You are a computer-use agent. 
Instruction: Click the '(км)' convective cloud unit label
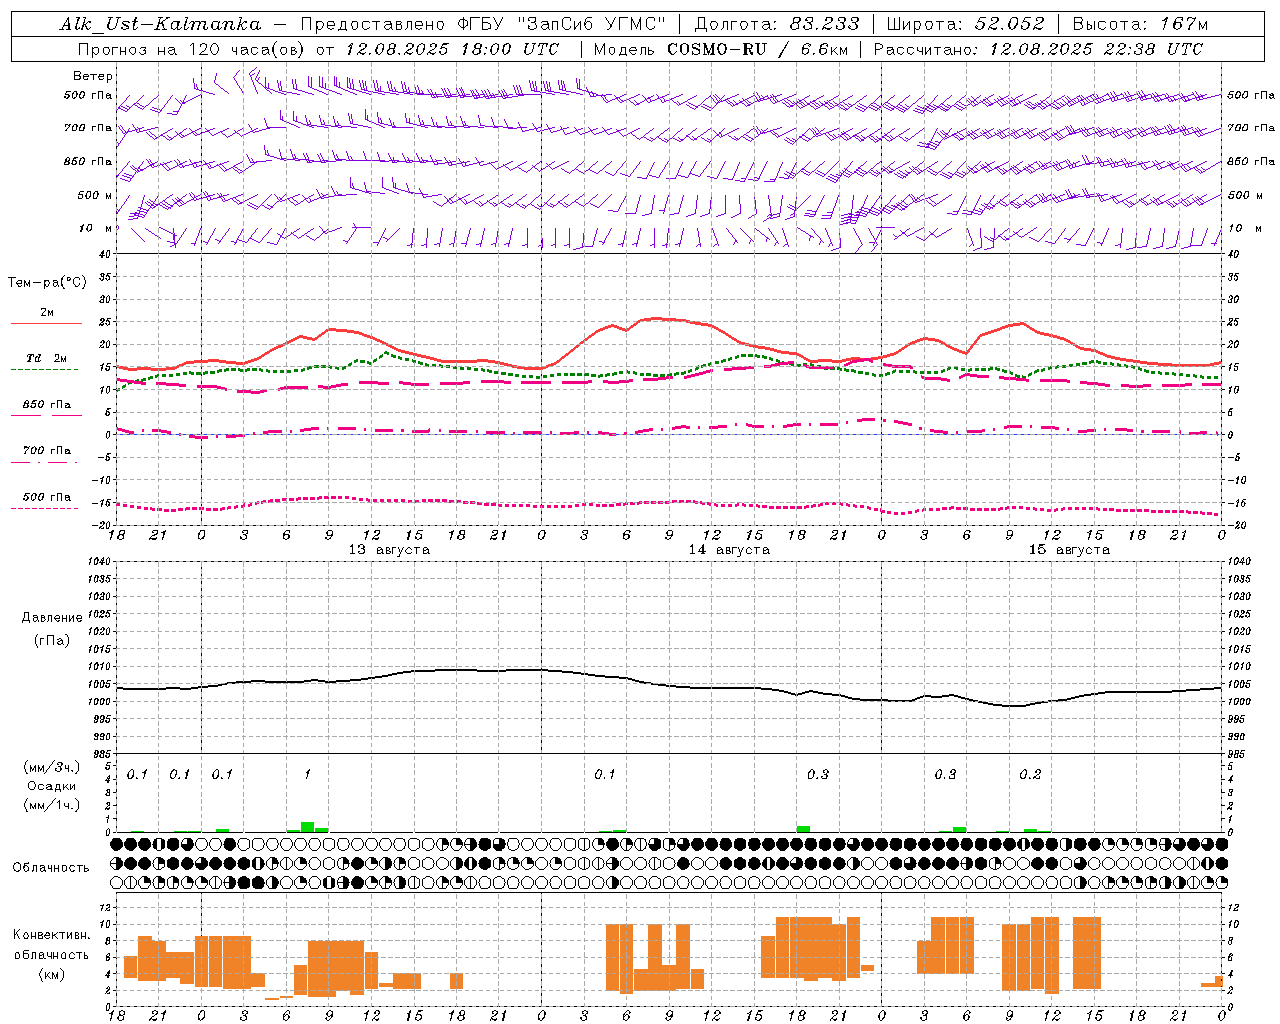(x=51, y=973)
